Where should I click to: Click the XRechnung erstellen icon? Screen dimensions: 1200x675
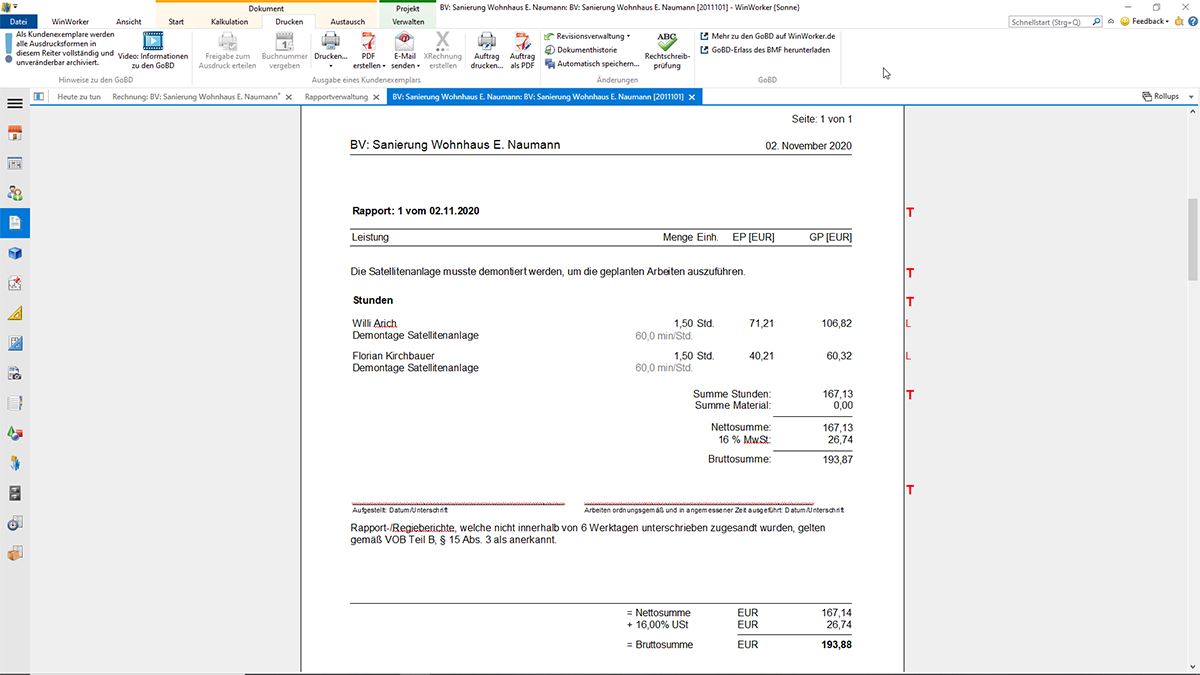click(x=443, y=51)
